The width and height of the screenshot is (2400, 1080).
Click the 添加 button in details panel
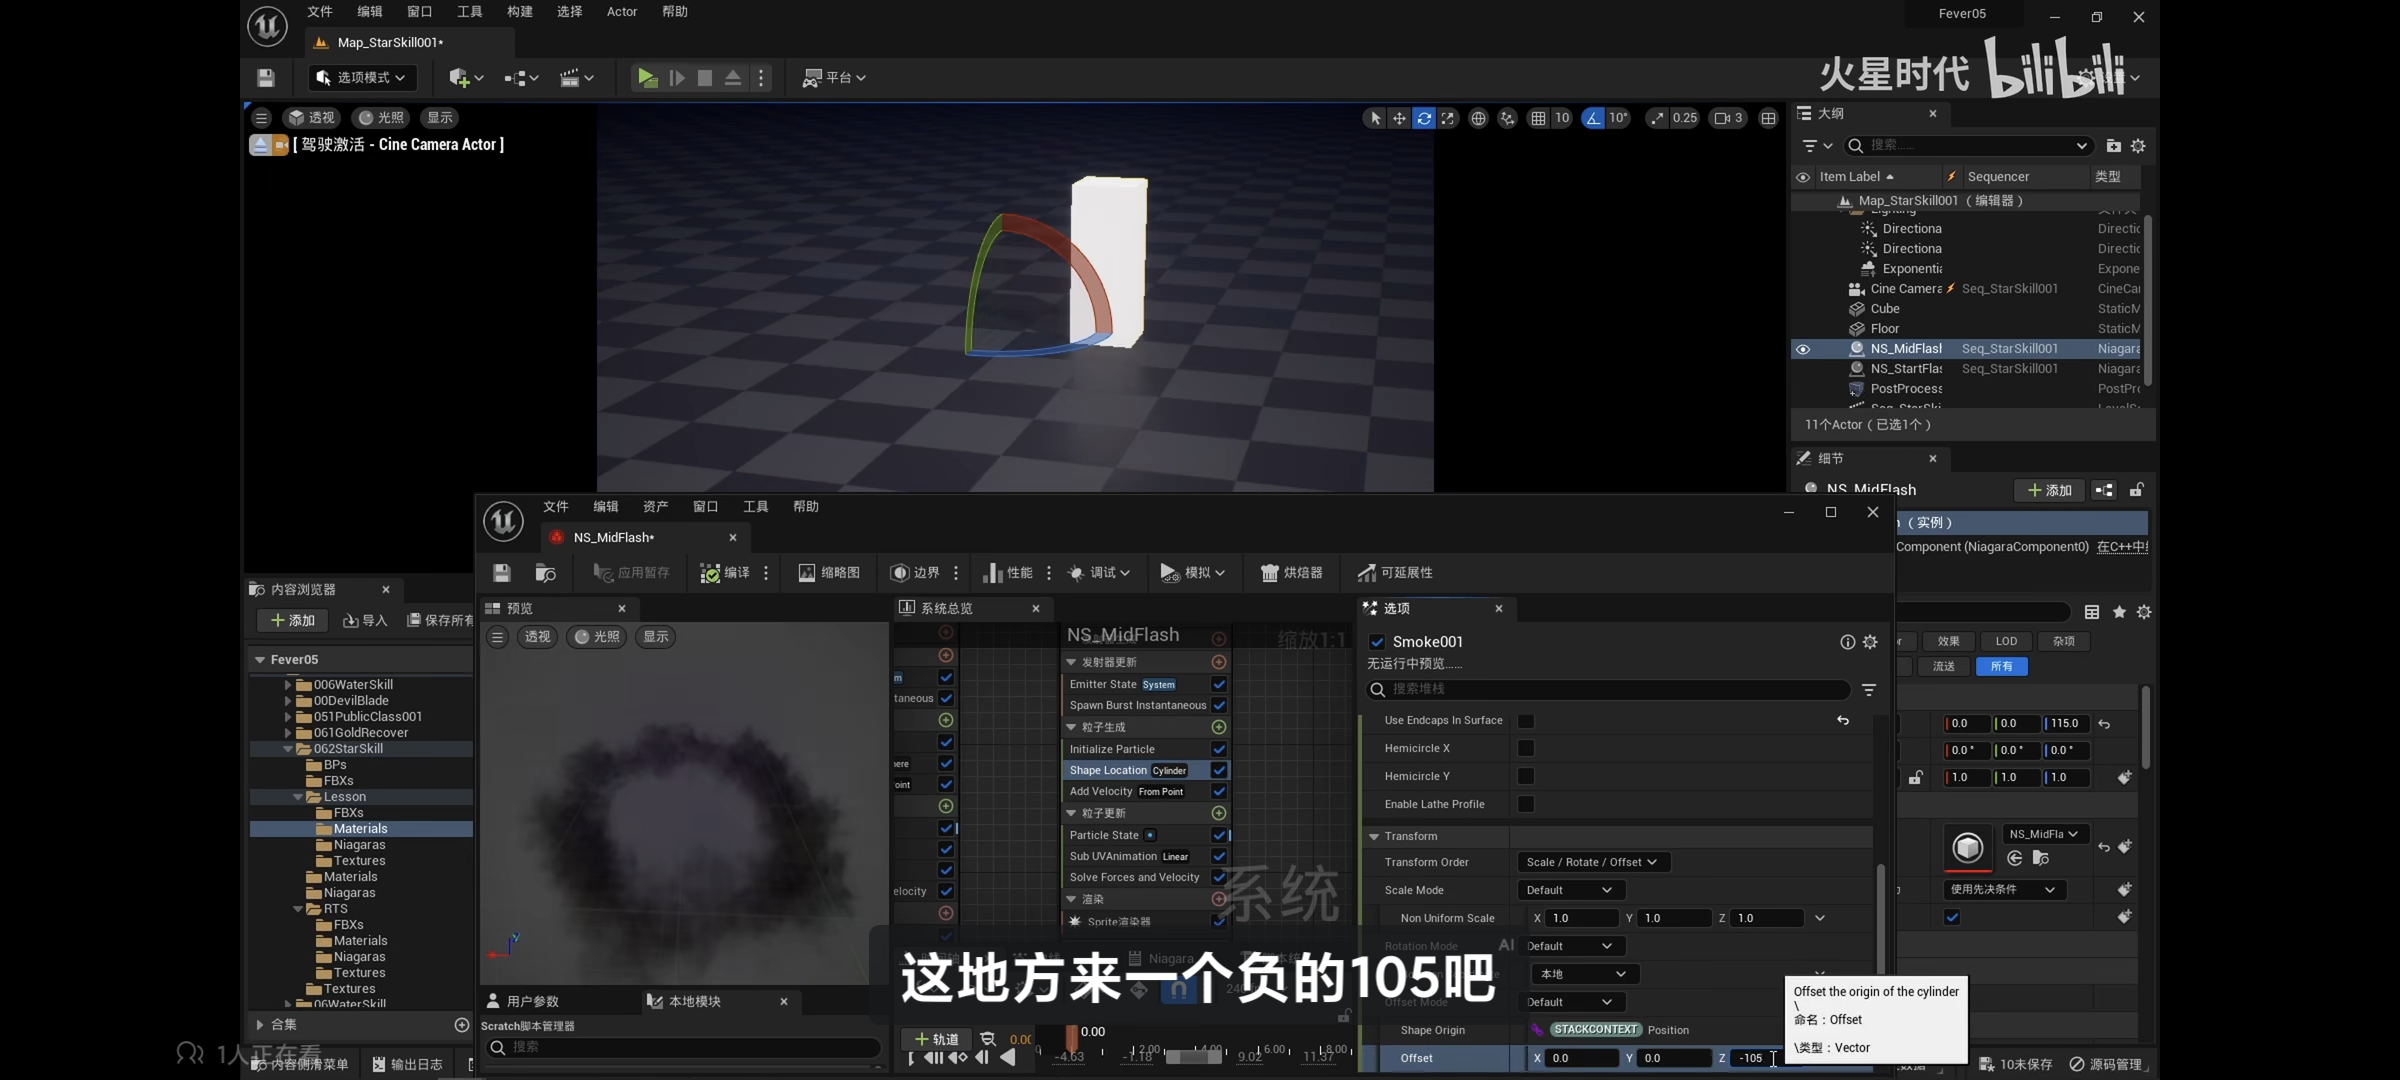pyautogui.click(x=2049, y=490)
